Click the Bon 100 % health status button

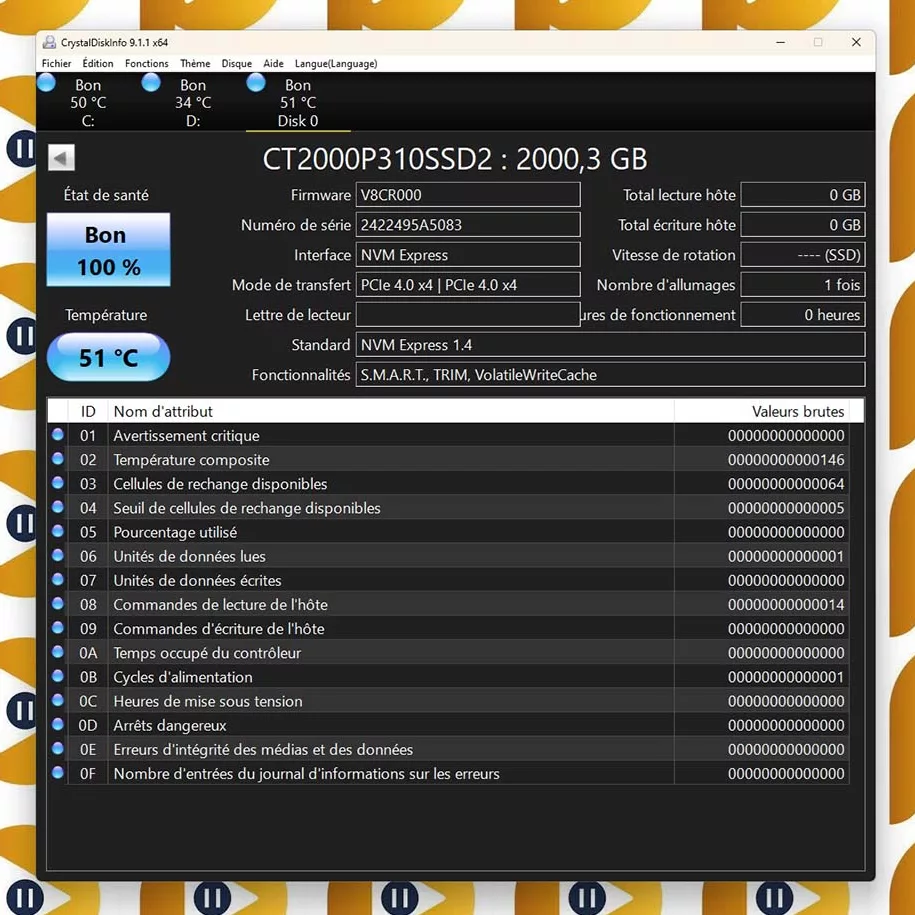point(109,250)
